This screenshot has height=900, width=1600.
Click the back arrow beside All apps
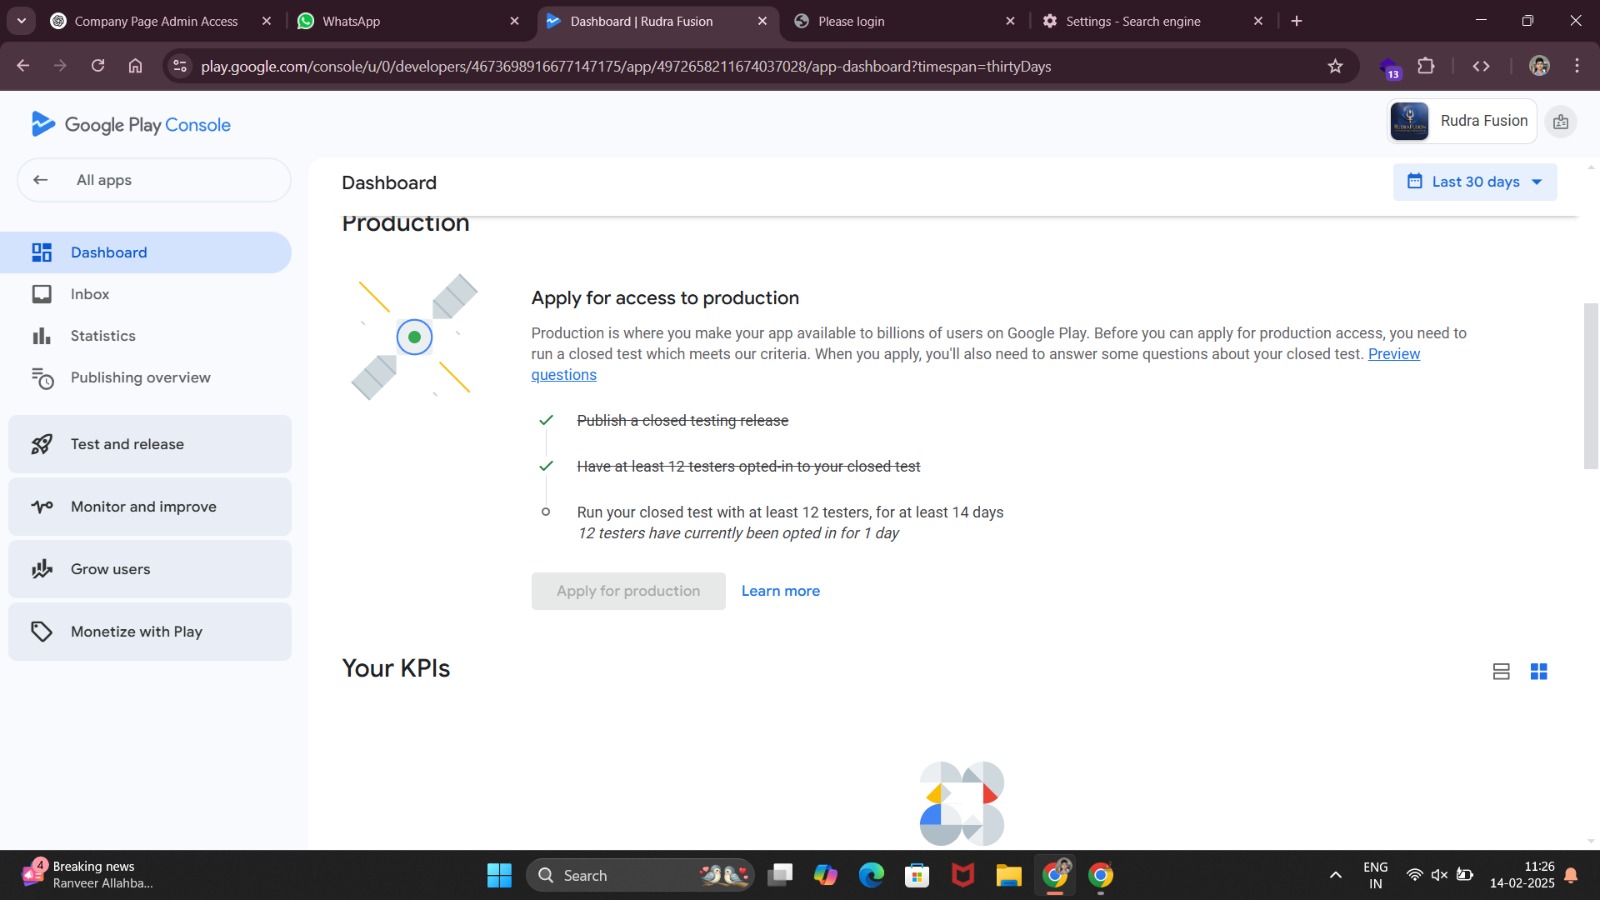tap(41, 180)
